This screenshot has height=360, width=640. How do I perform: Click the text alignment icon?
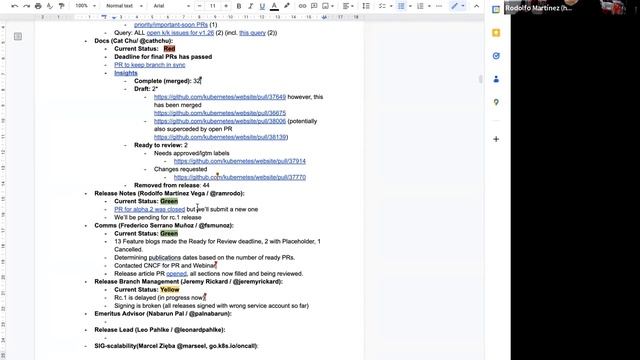346,6
